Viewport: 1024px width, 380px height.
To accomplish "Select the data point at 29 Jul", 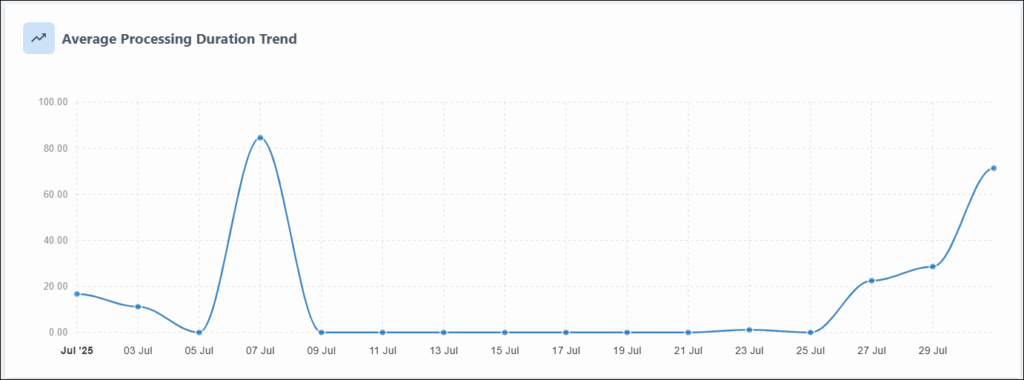I will pyautogui.click(x=933, y=266).
